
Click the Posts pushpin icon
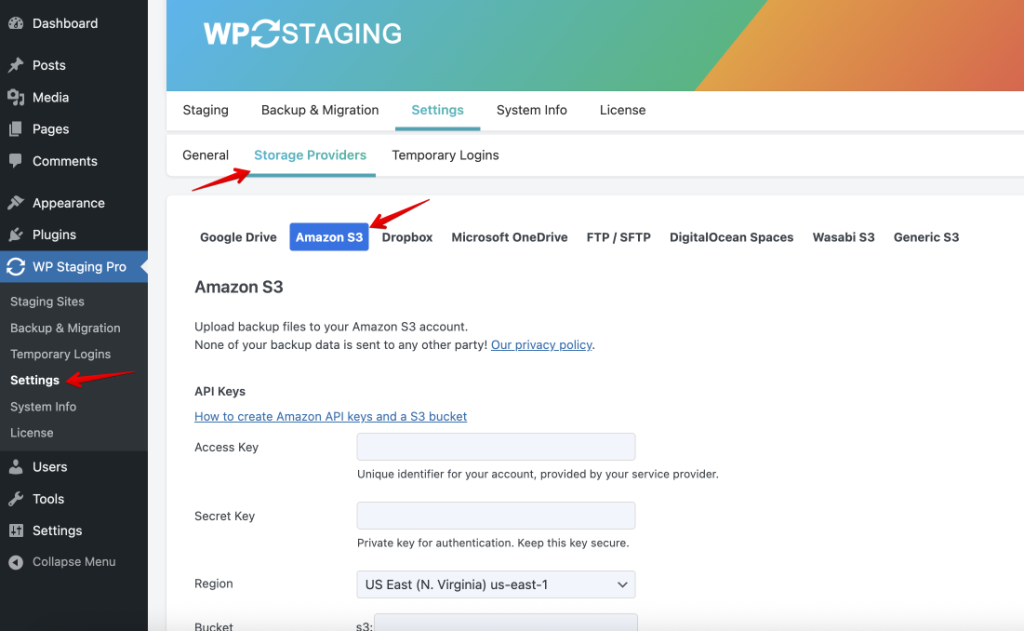coord(16,65)
